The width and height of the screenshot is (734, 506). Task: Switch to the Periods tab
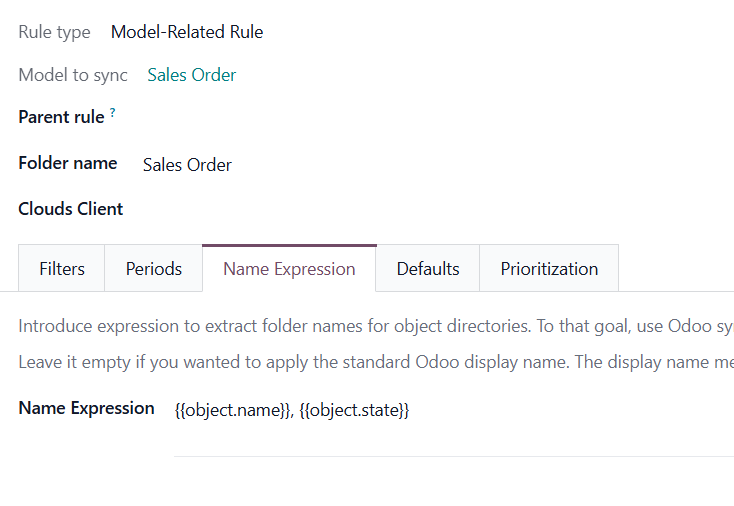(x=154, y=269)
